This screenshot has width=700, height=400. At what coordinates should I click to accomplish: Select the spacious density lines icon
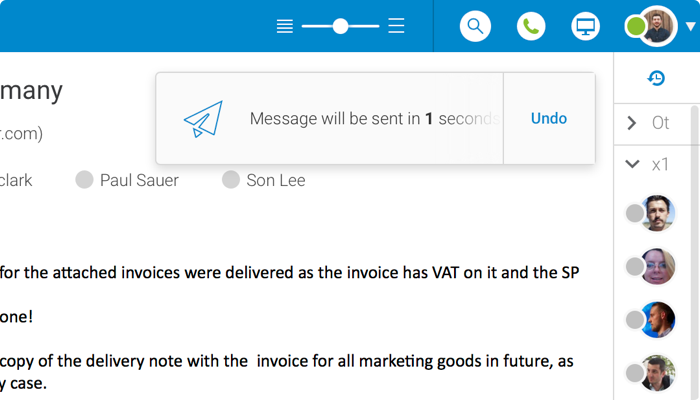[x=396, y=26]
